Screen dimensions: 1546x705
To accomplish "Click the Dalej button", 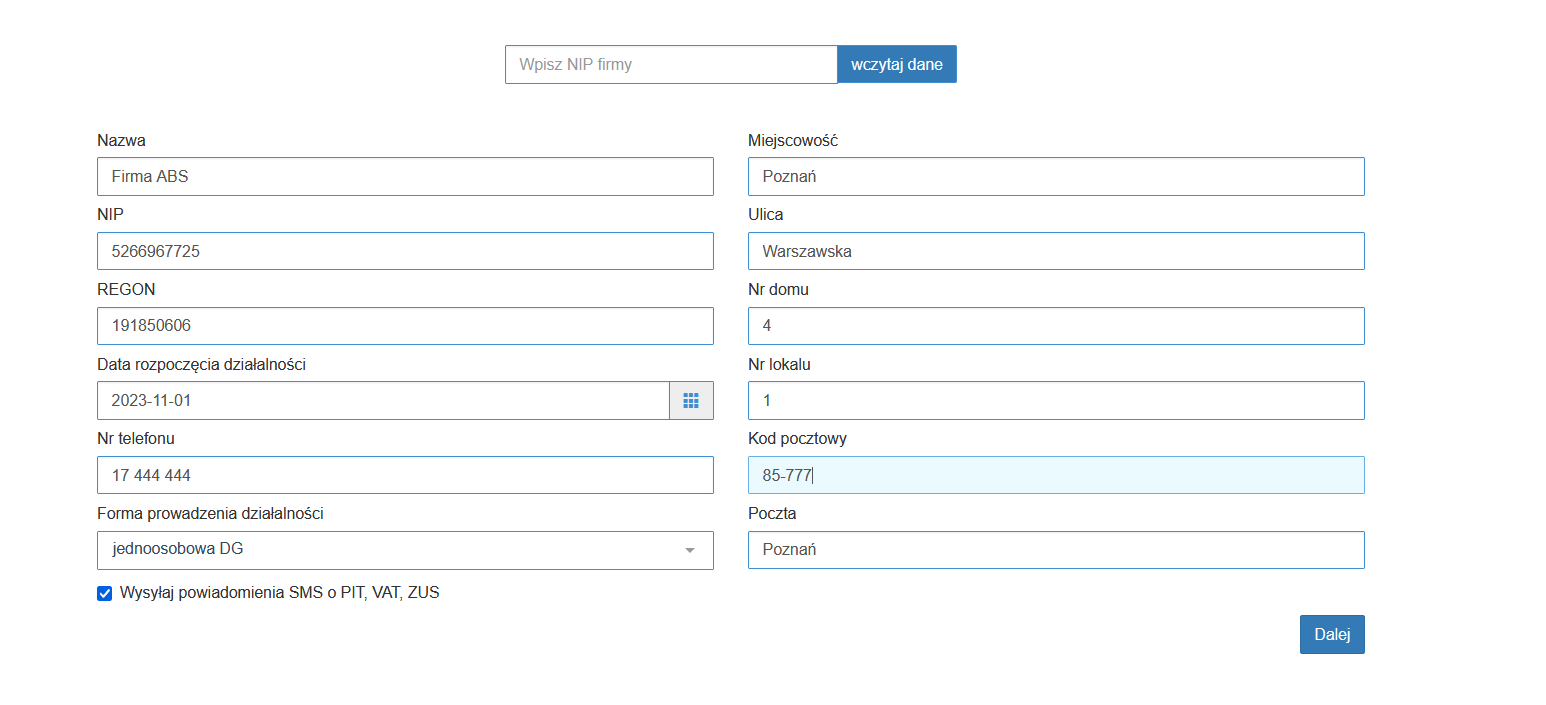I will point(1331,634).
